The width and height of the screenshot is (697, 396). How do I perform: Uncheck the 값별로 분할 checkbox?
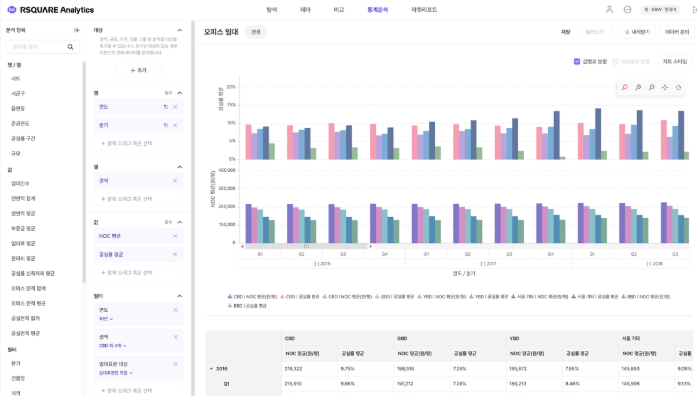pos(577,61)
